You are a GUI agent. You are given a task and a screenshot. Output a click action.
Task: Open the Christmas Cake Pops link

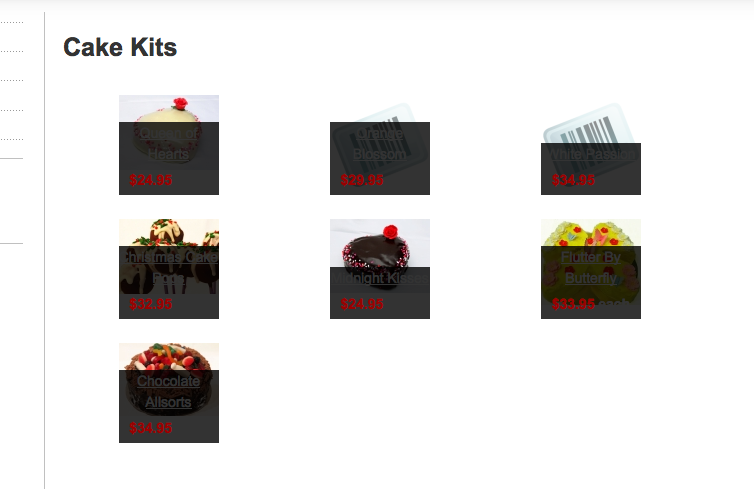tap(169, 267)
